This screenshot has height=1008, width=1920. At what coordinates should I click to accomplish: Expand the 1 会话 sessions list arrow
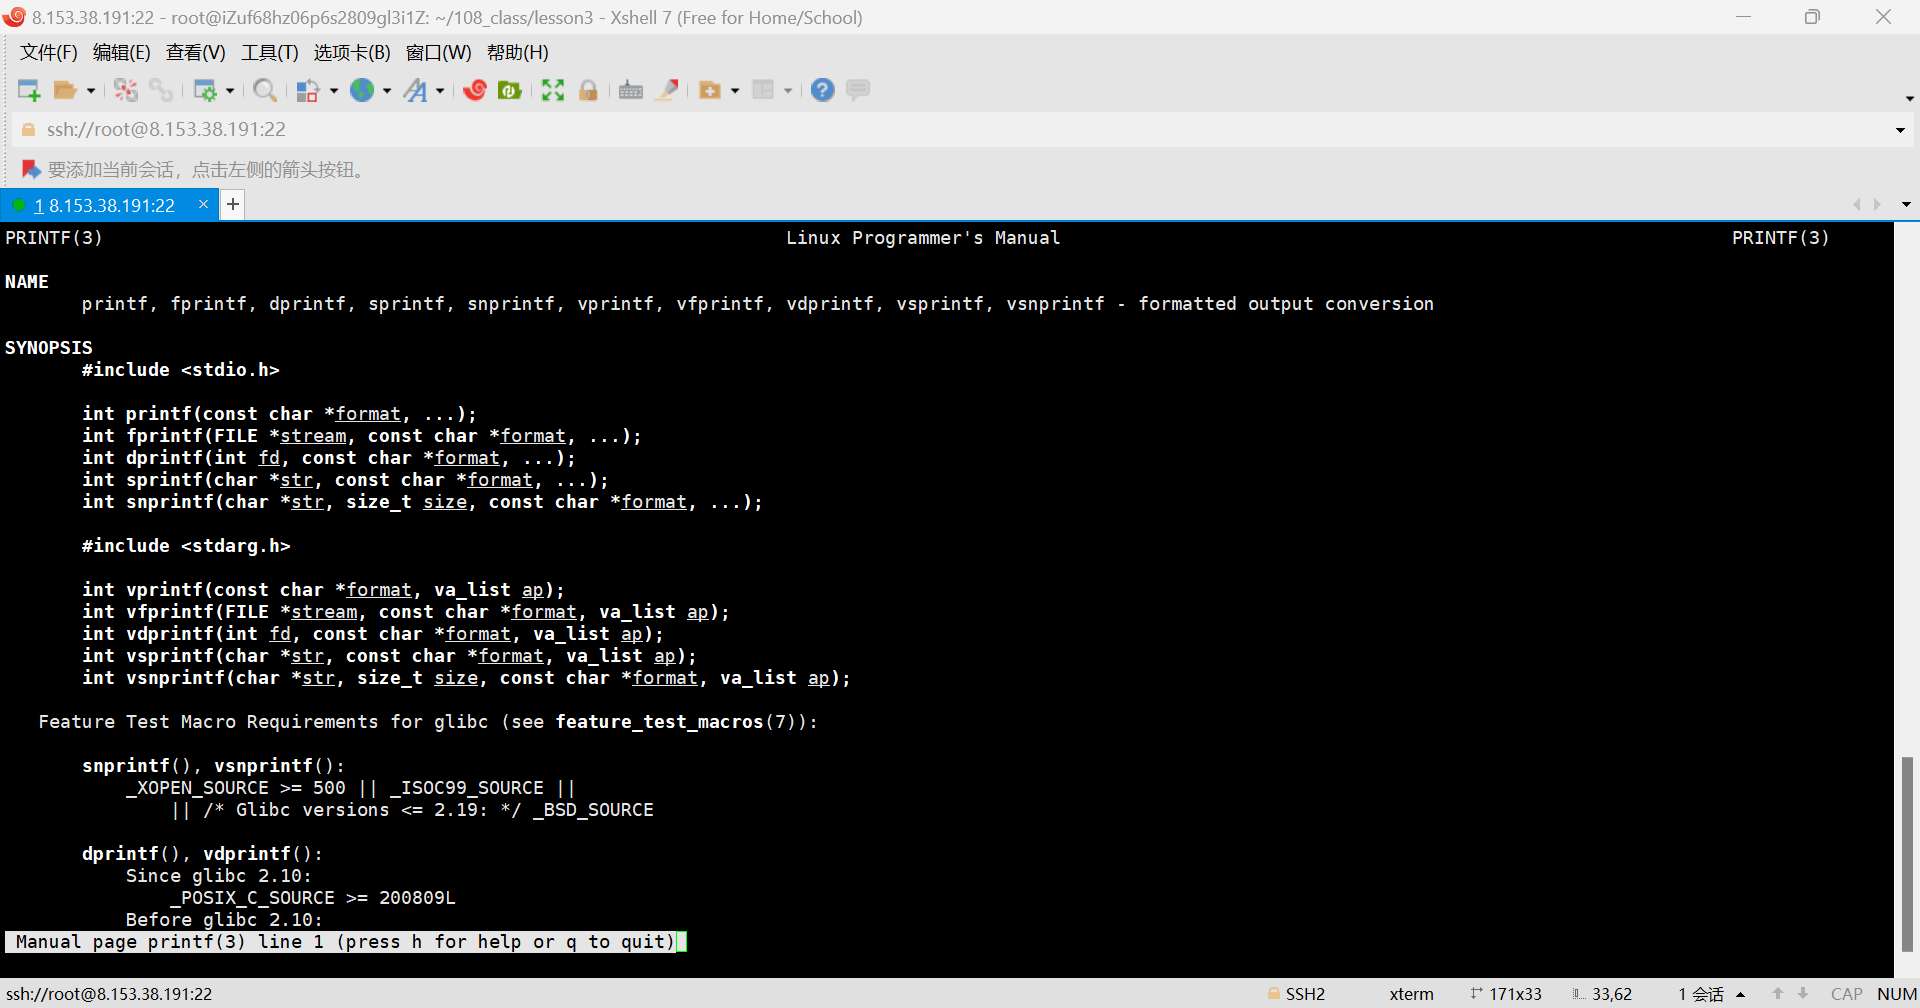pos(1741,994)
